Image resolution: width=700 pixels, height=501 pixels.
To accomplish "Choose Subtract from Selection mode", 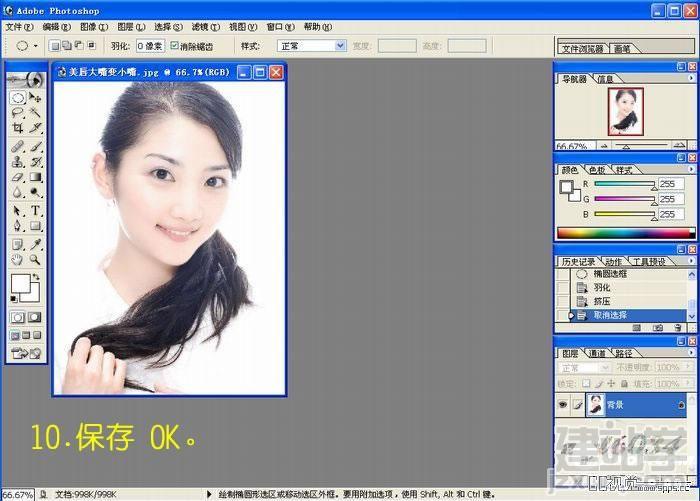I will pos(79,46).
